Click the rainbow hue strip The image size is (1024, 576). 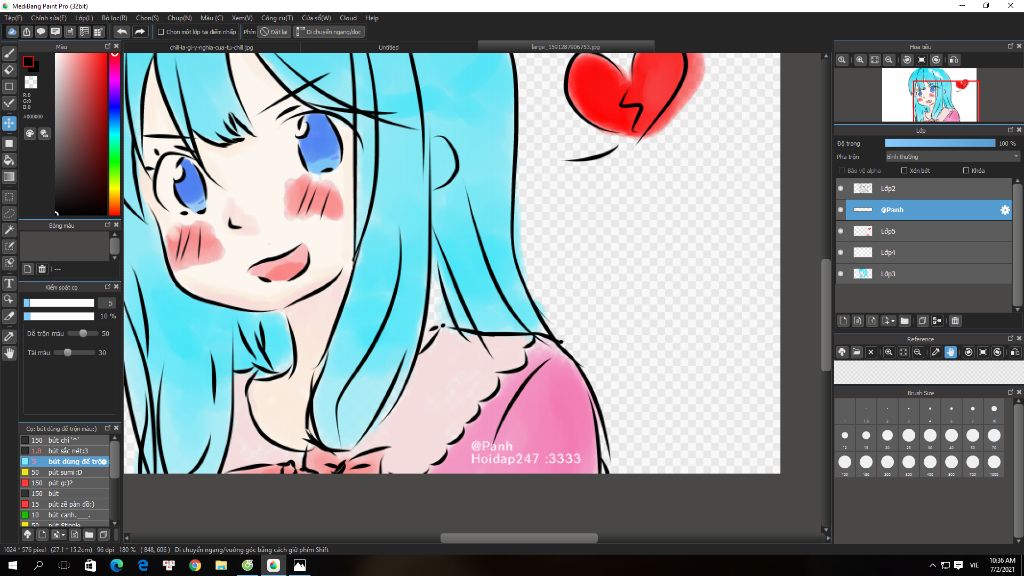click(114, 134)
